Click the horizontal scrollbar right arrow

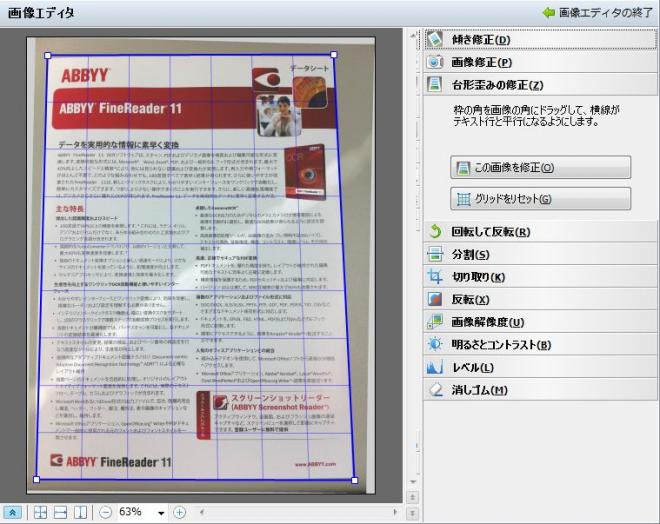pos(395,512)
